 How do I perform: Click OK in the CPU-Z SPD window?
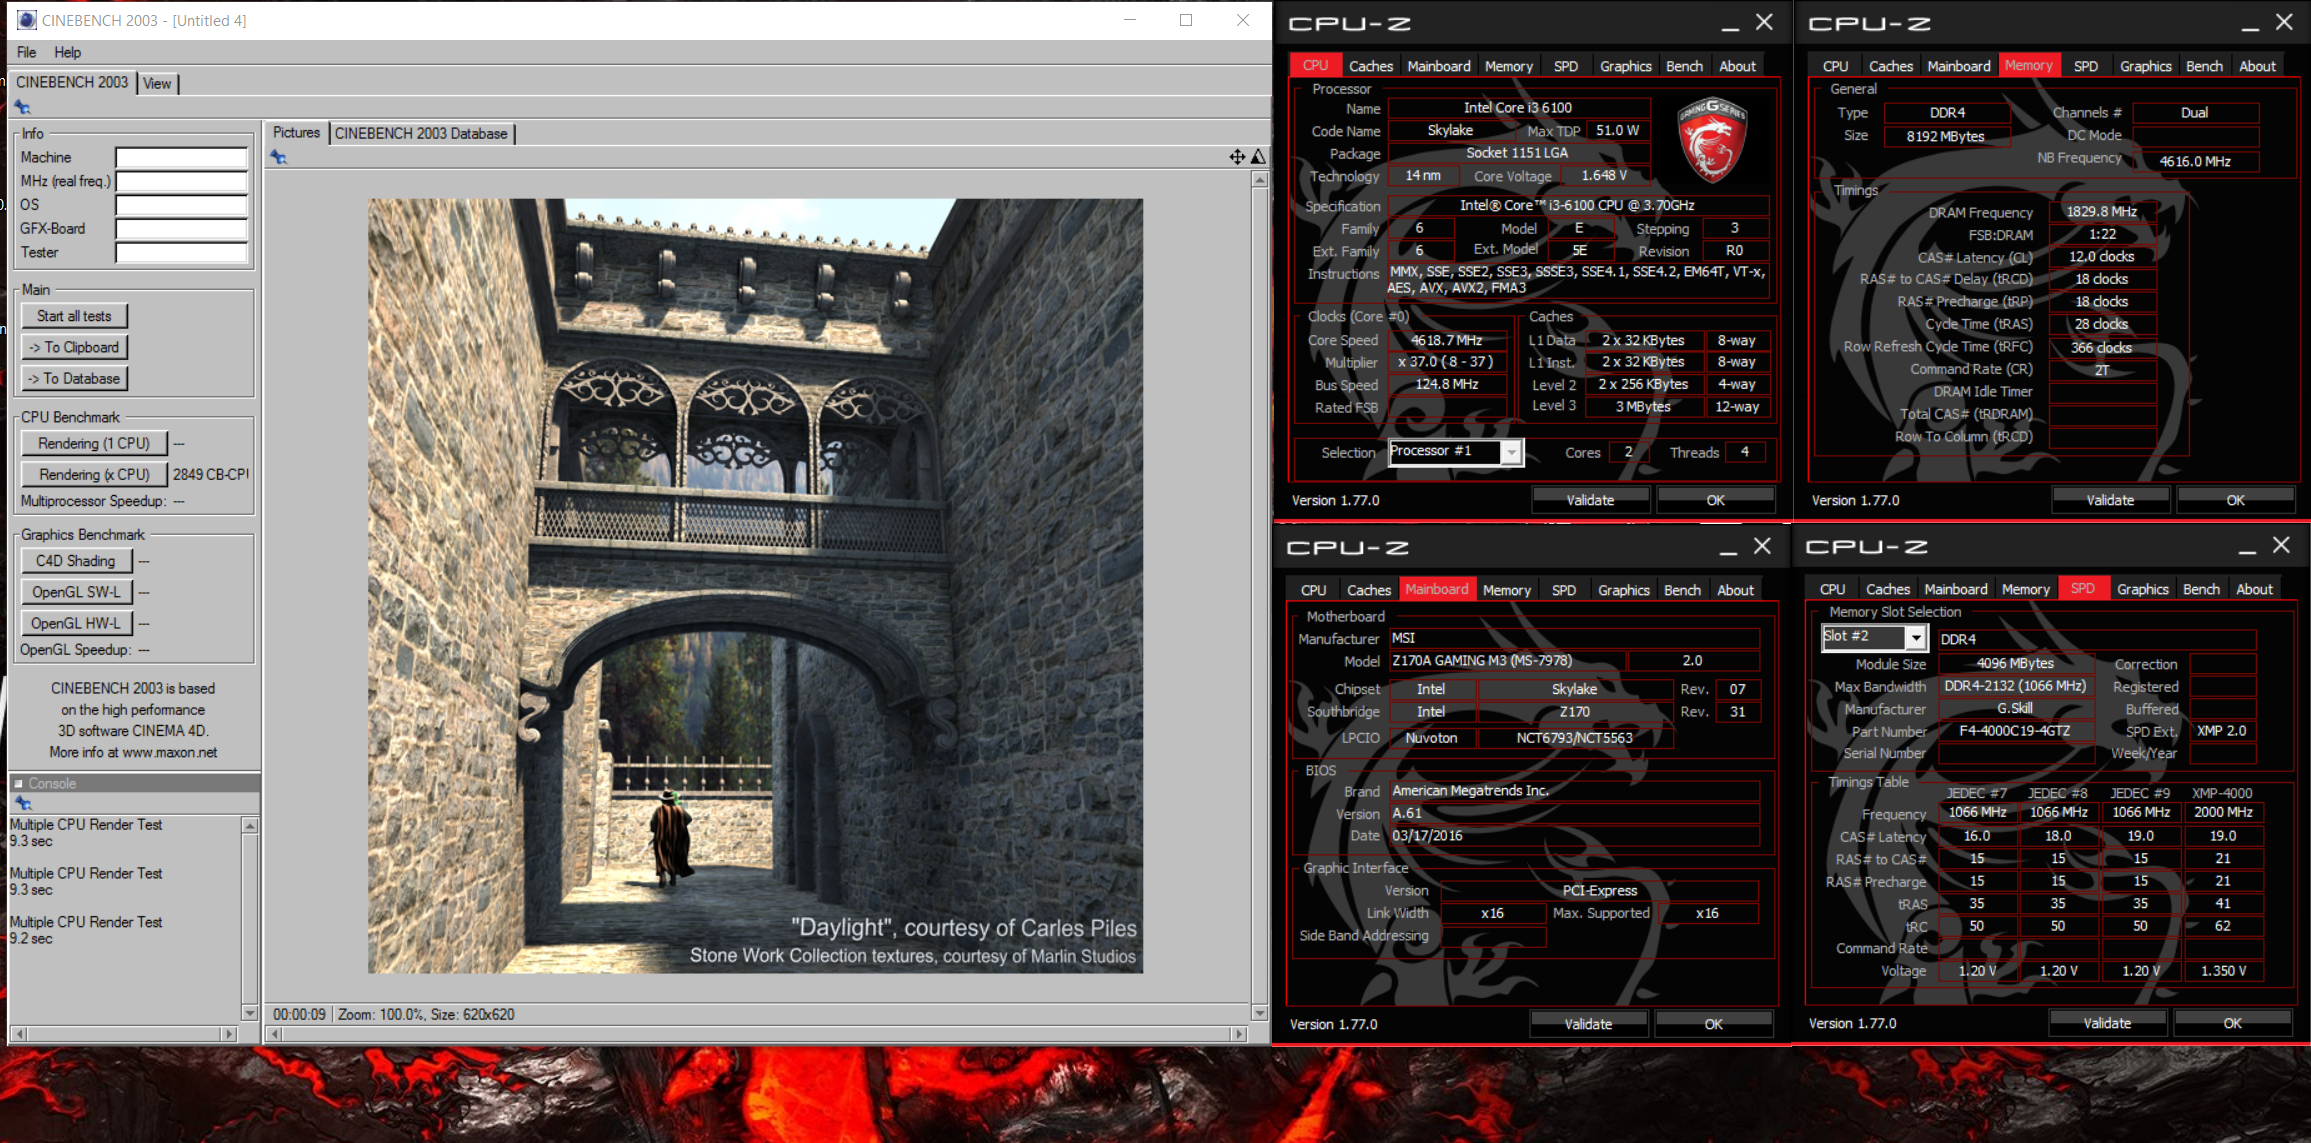pyautogui.click(x=2232, y=1023)
